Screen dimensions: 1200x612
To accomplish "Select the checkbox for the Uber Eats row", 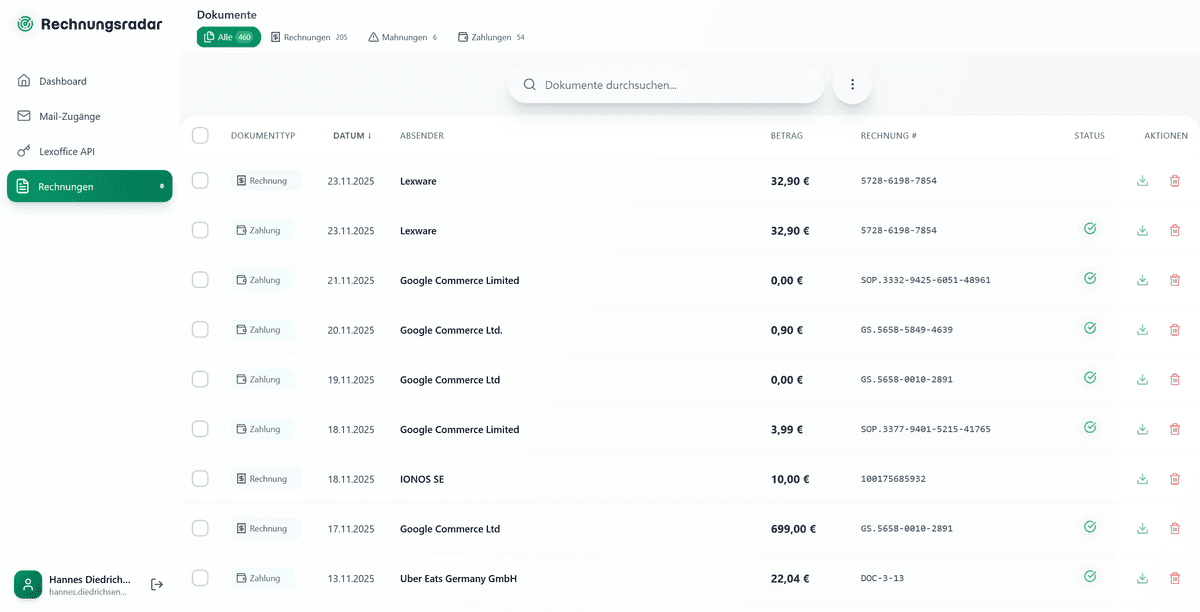I will 200,578.
